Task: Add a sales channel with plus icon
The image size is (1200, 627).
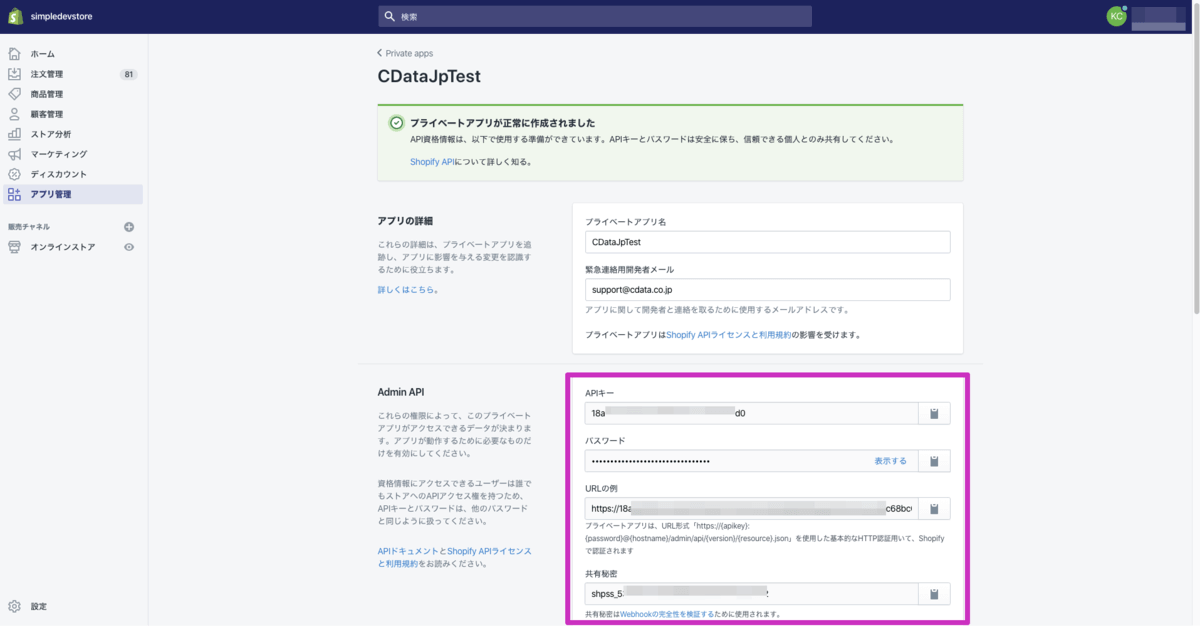Action: coord(129,227)
